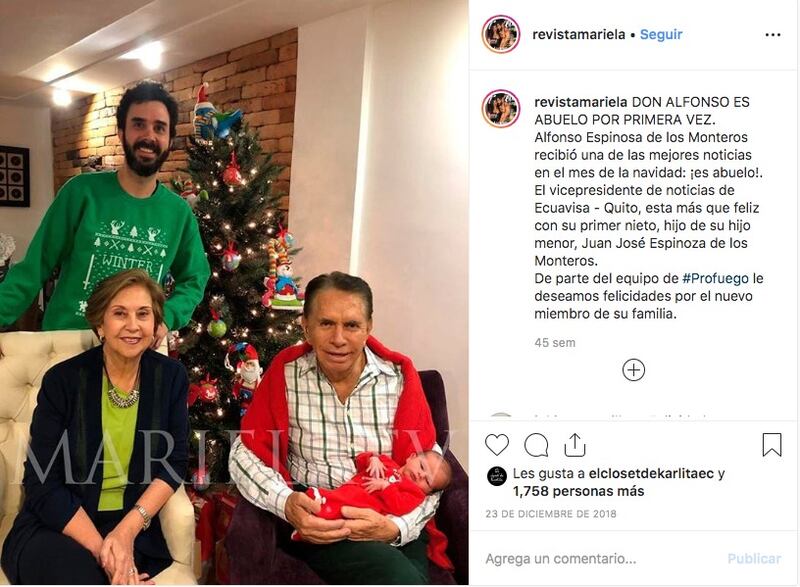Load more comments with the plus circle
Viewport: 800px width, 587px height.
[x=634, y=370]
